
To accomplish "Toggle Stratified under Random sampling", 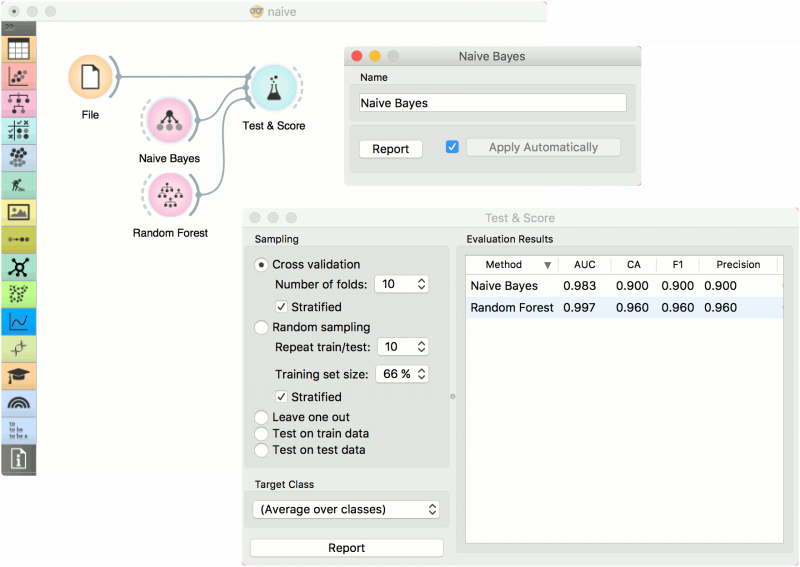I will tap(281, 397).
